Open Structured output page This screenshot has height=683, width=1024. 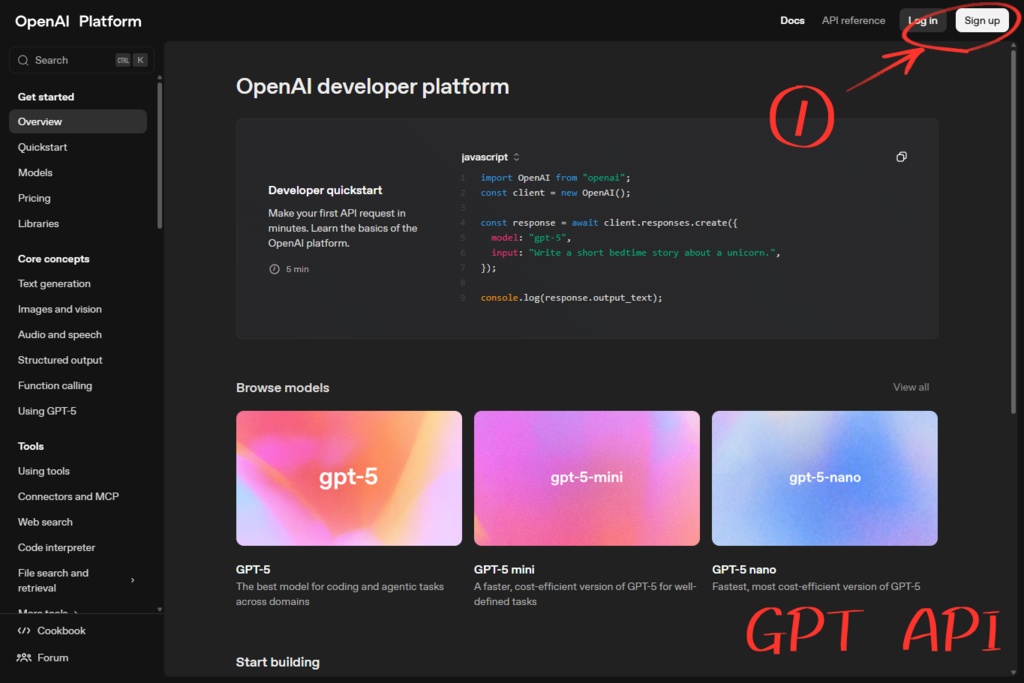pyautogui.click(x=60, y=360)
